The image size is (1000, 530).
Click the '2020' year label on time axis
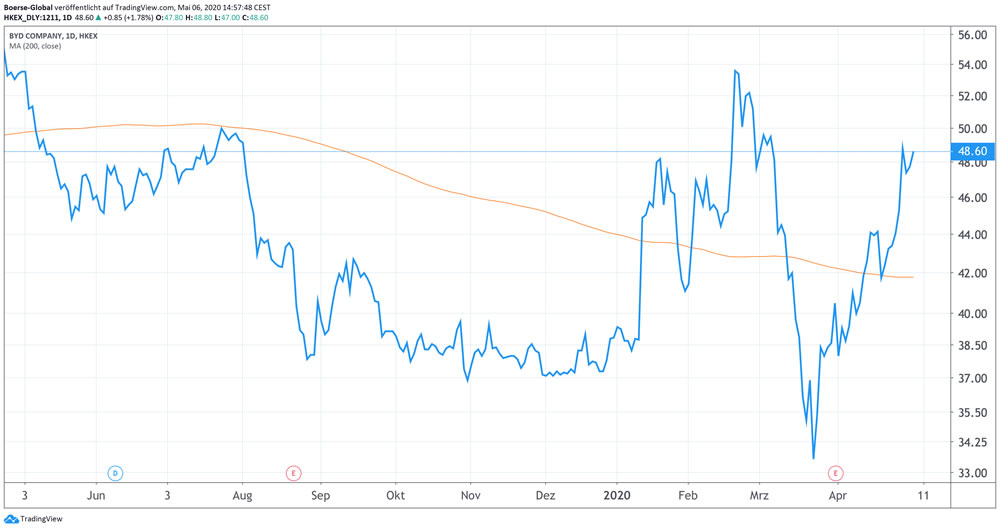pos(617,496)
